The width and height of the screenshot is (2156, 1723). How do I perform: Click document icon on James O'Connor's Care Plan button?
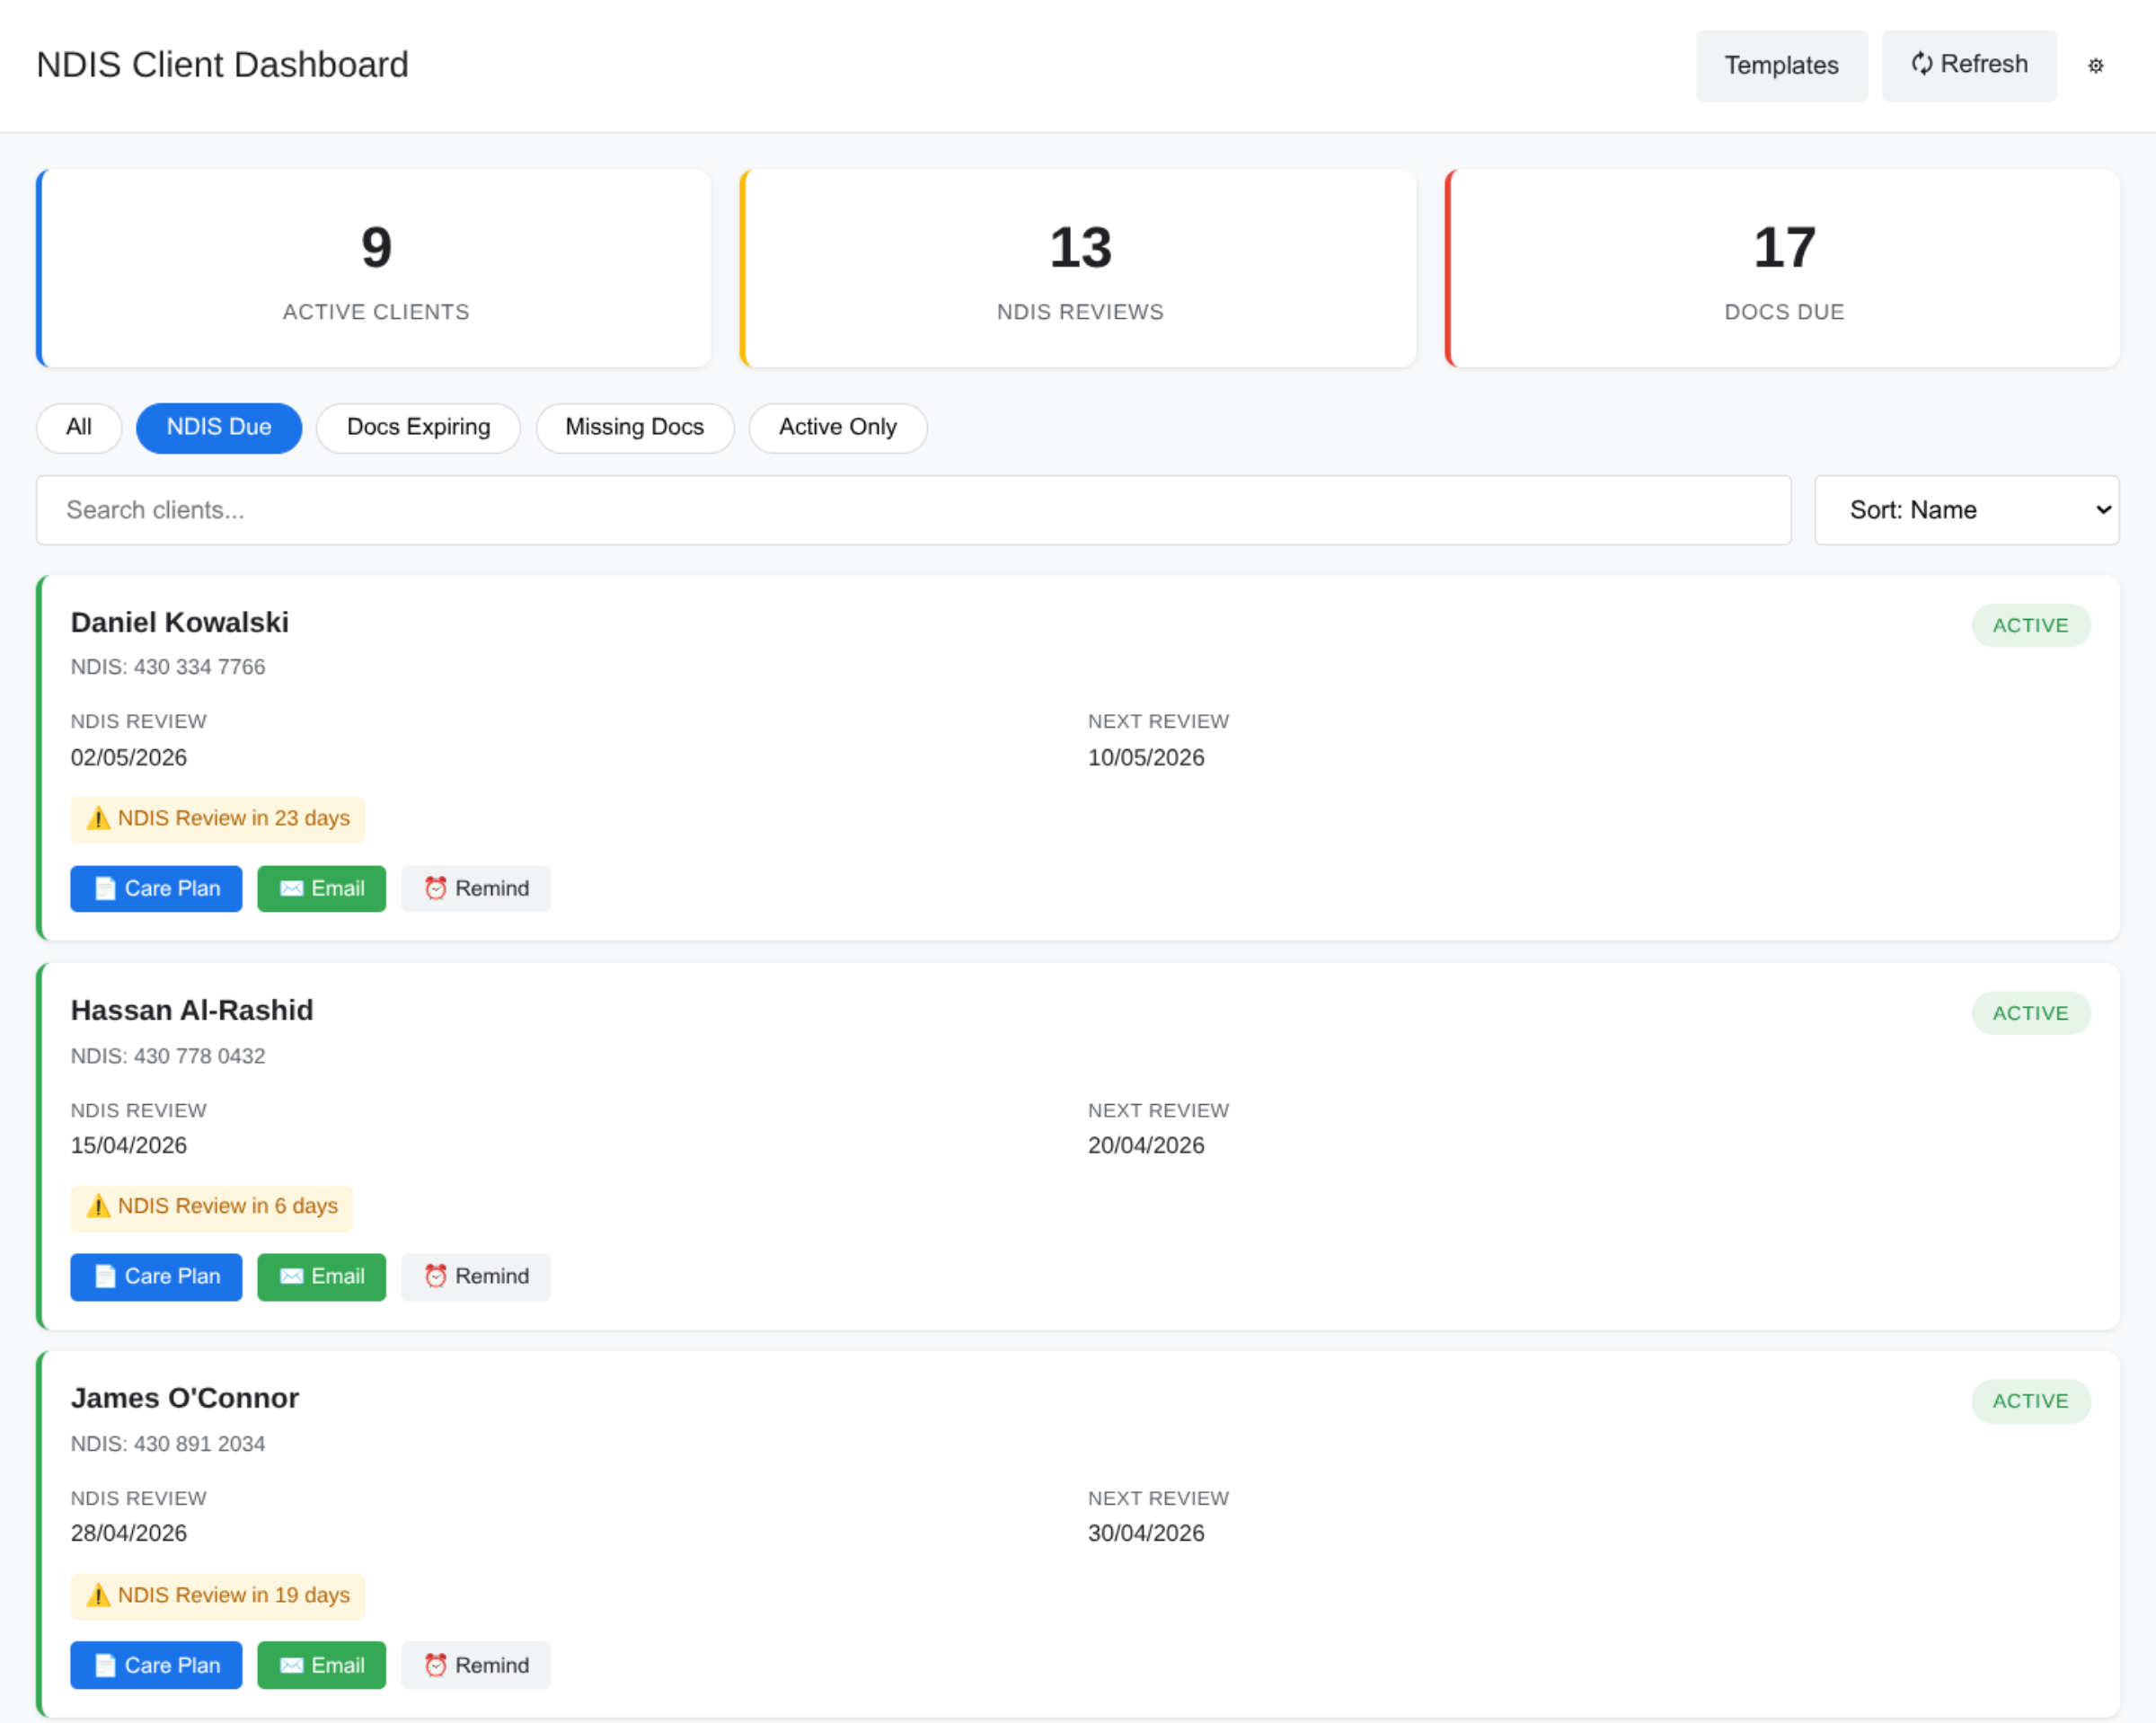(x=104, y=1665)
